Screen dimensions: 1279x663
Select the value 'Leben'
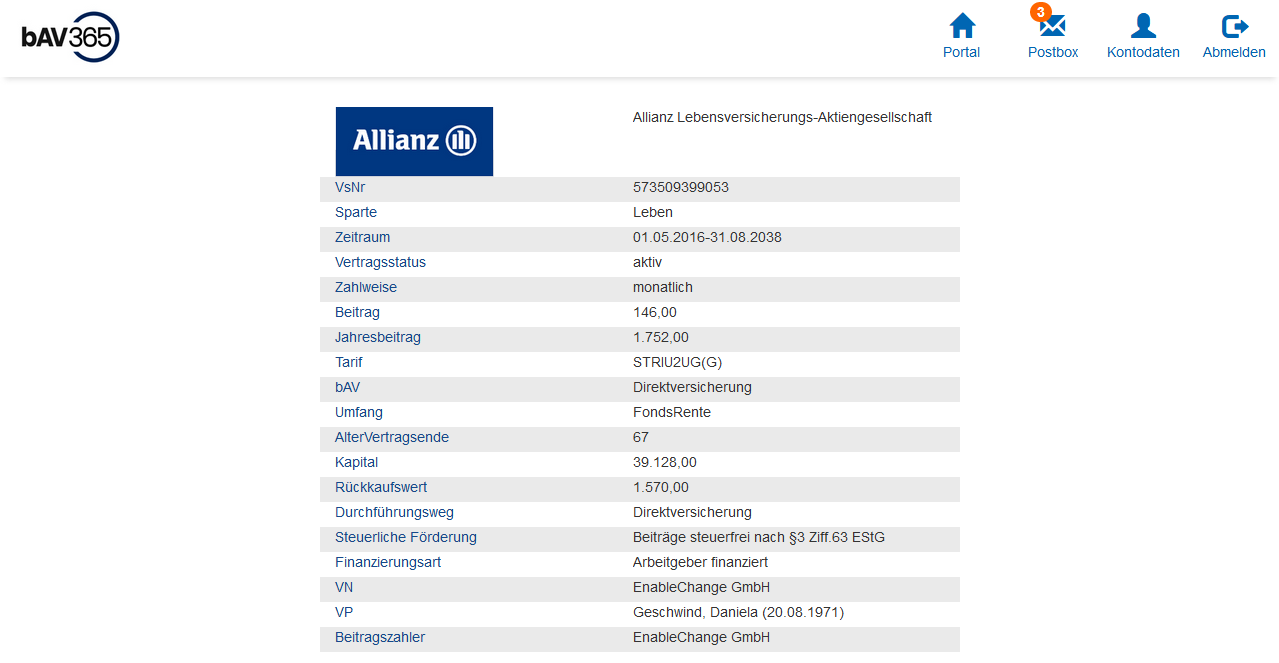(x=653, y=213)
